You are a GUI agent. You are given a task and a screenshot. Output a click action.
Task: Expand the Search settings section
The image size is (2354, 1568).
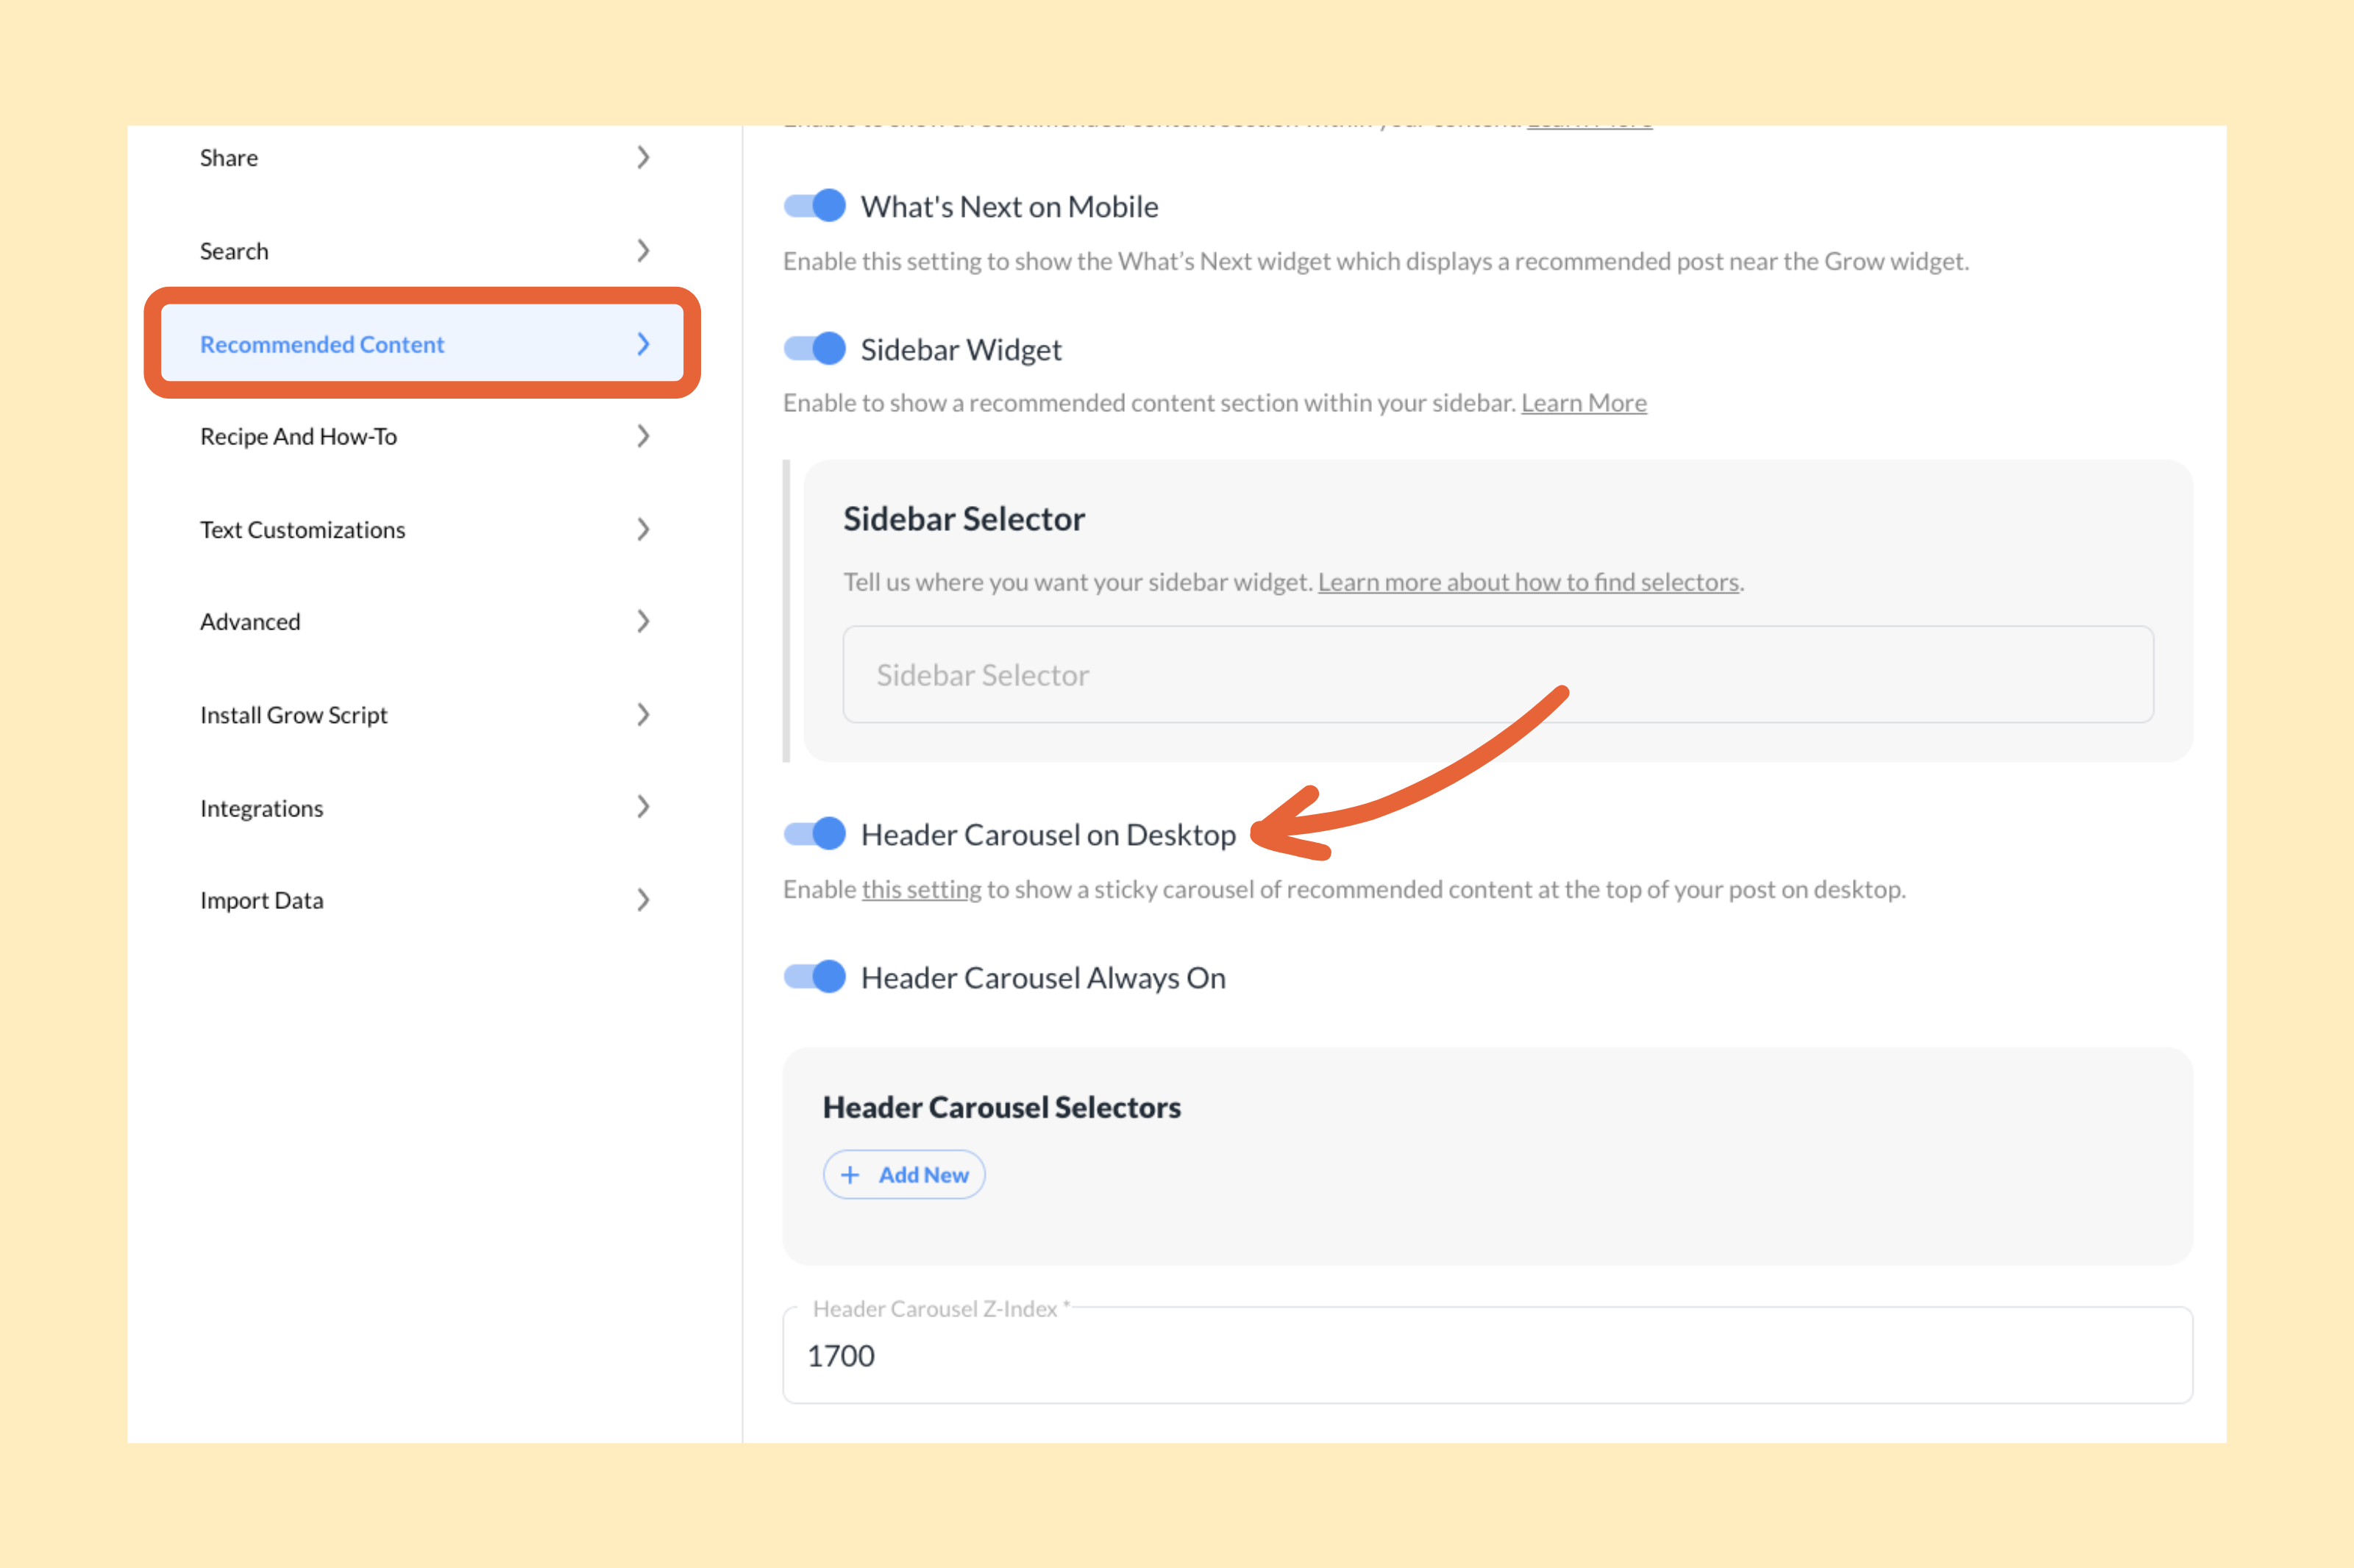[643, 250]
